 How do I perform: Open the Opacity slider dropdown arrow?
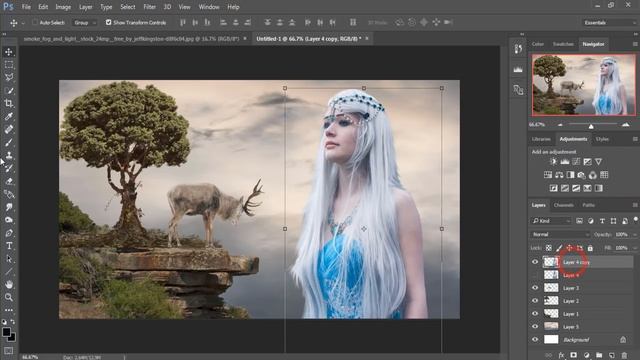(635, 235)
